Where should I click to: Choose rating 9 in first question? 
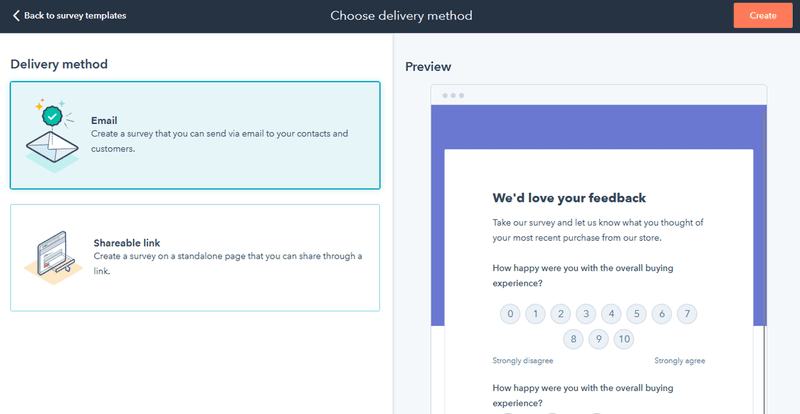598,339
